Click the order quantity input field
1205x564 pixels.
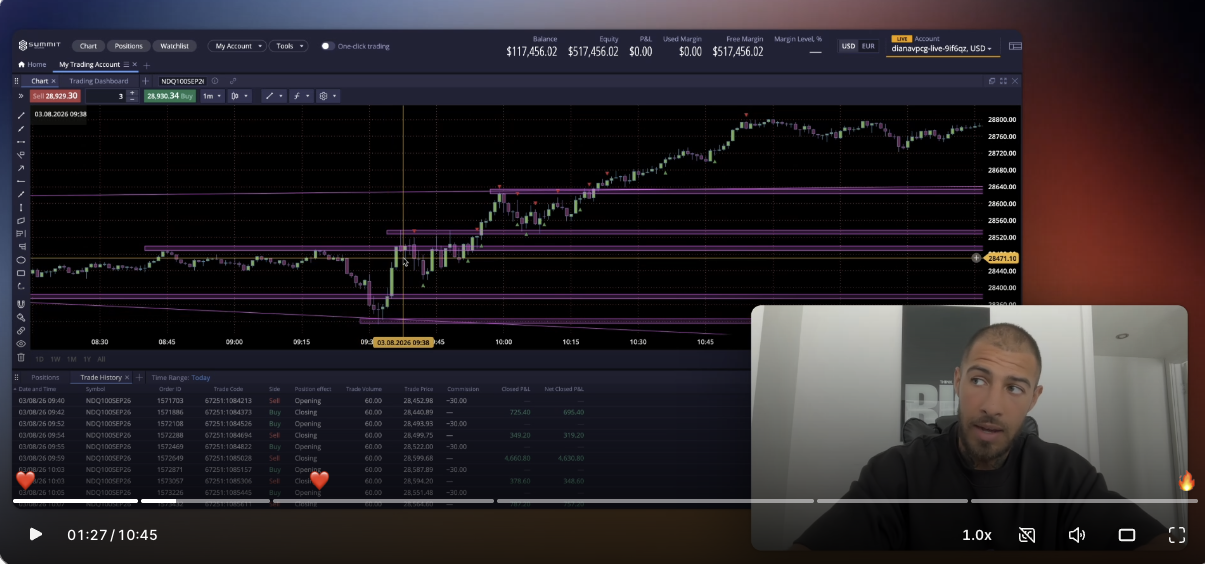click(x=106, y=96)
